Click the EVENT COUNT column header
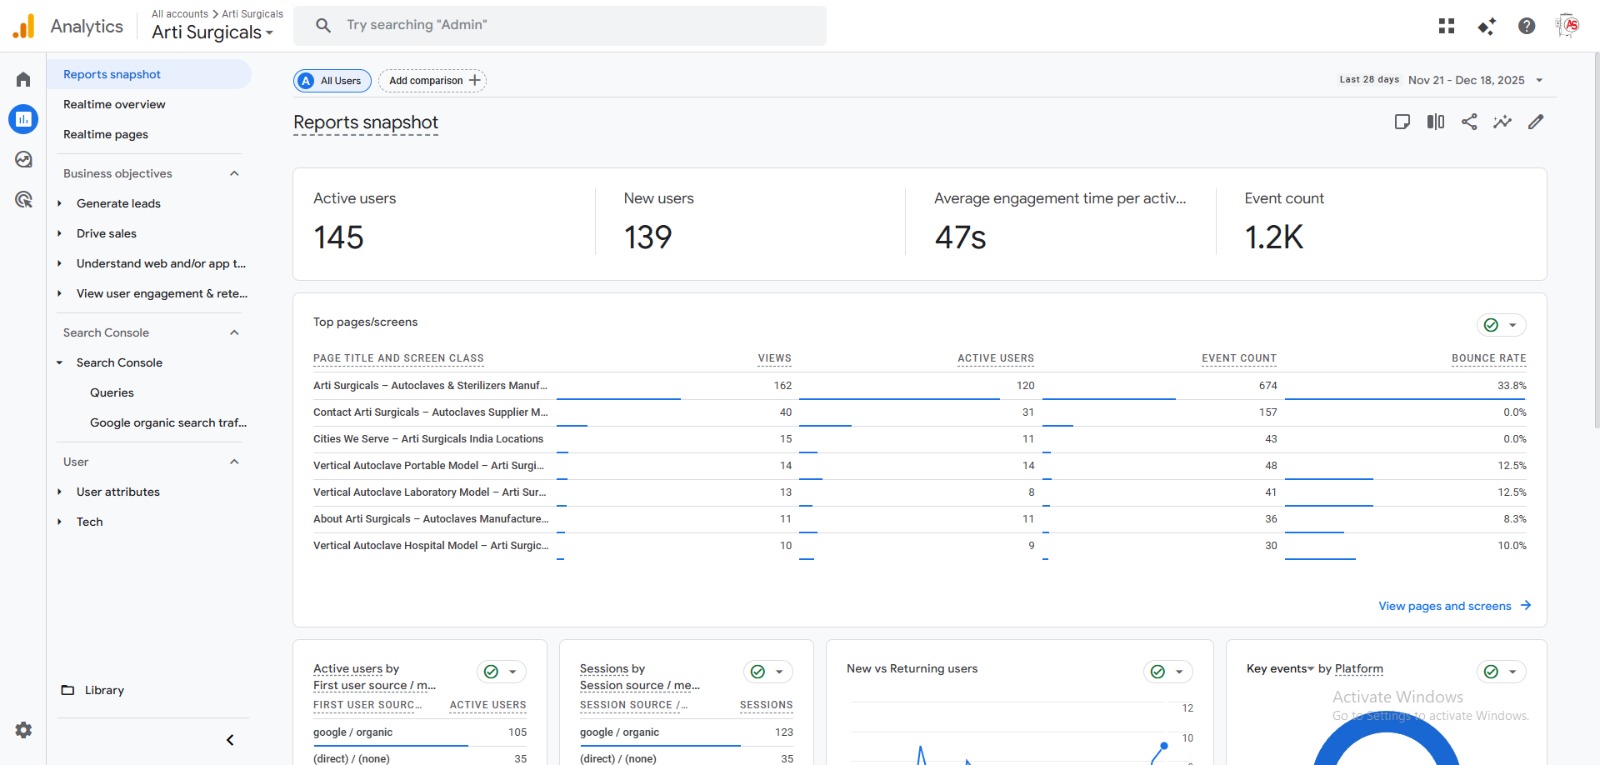Viewport: 1600px width, 765px height. point(1239,358)
